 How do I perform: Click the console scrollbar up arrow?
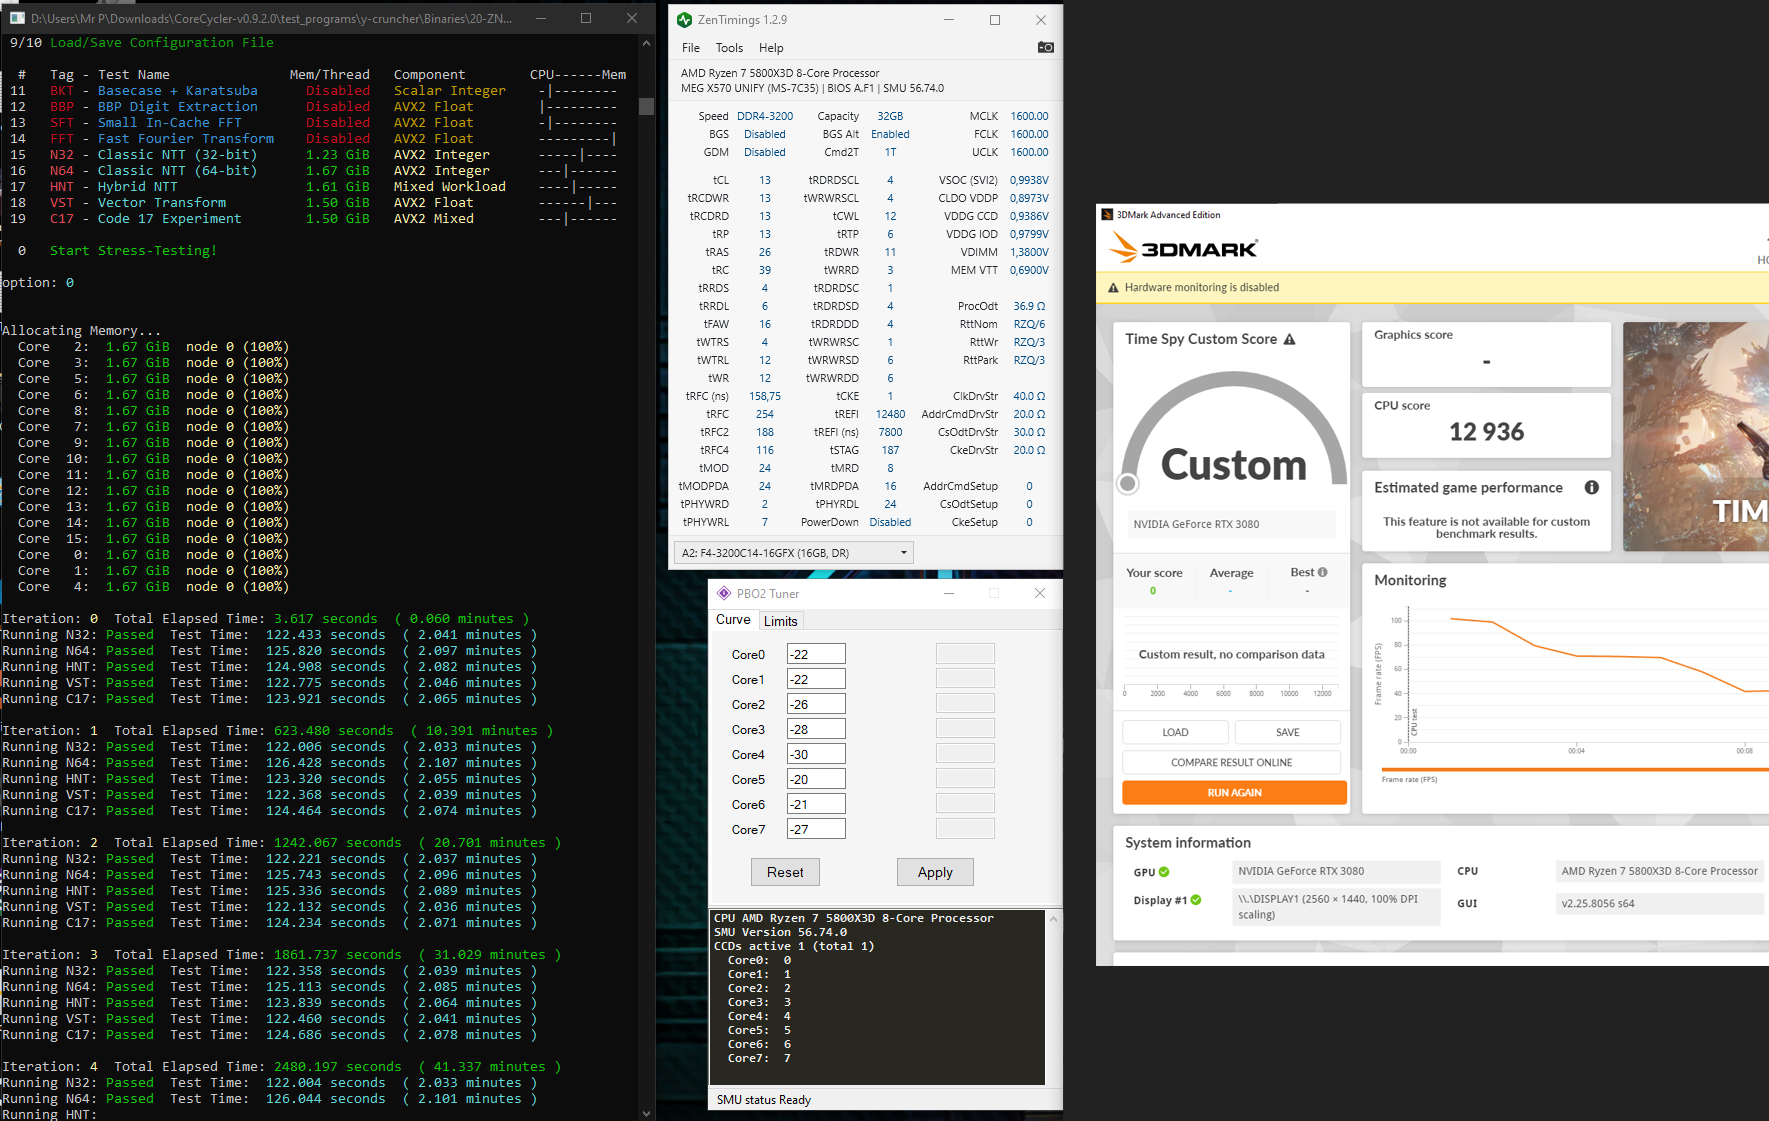click(646, 43)
